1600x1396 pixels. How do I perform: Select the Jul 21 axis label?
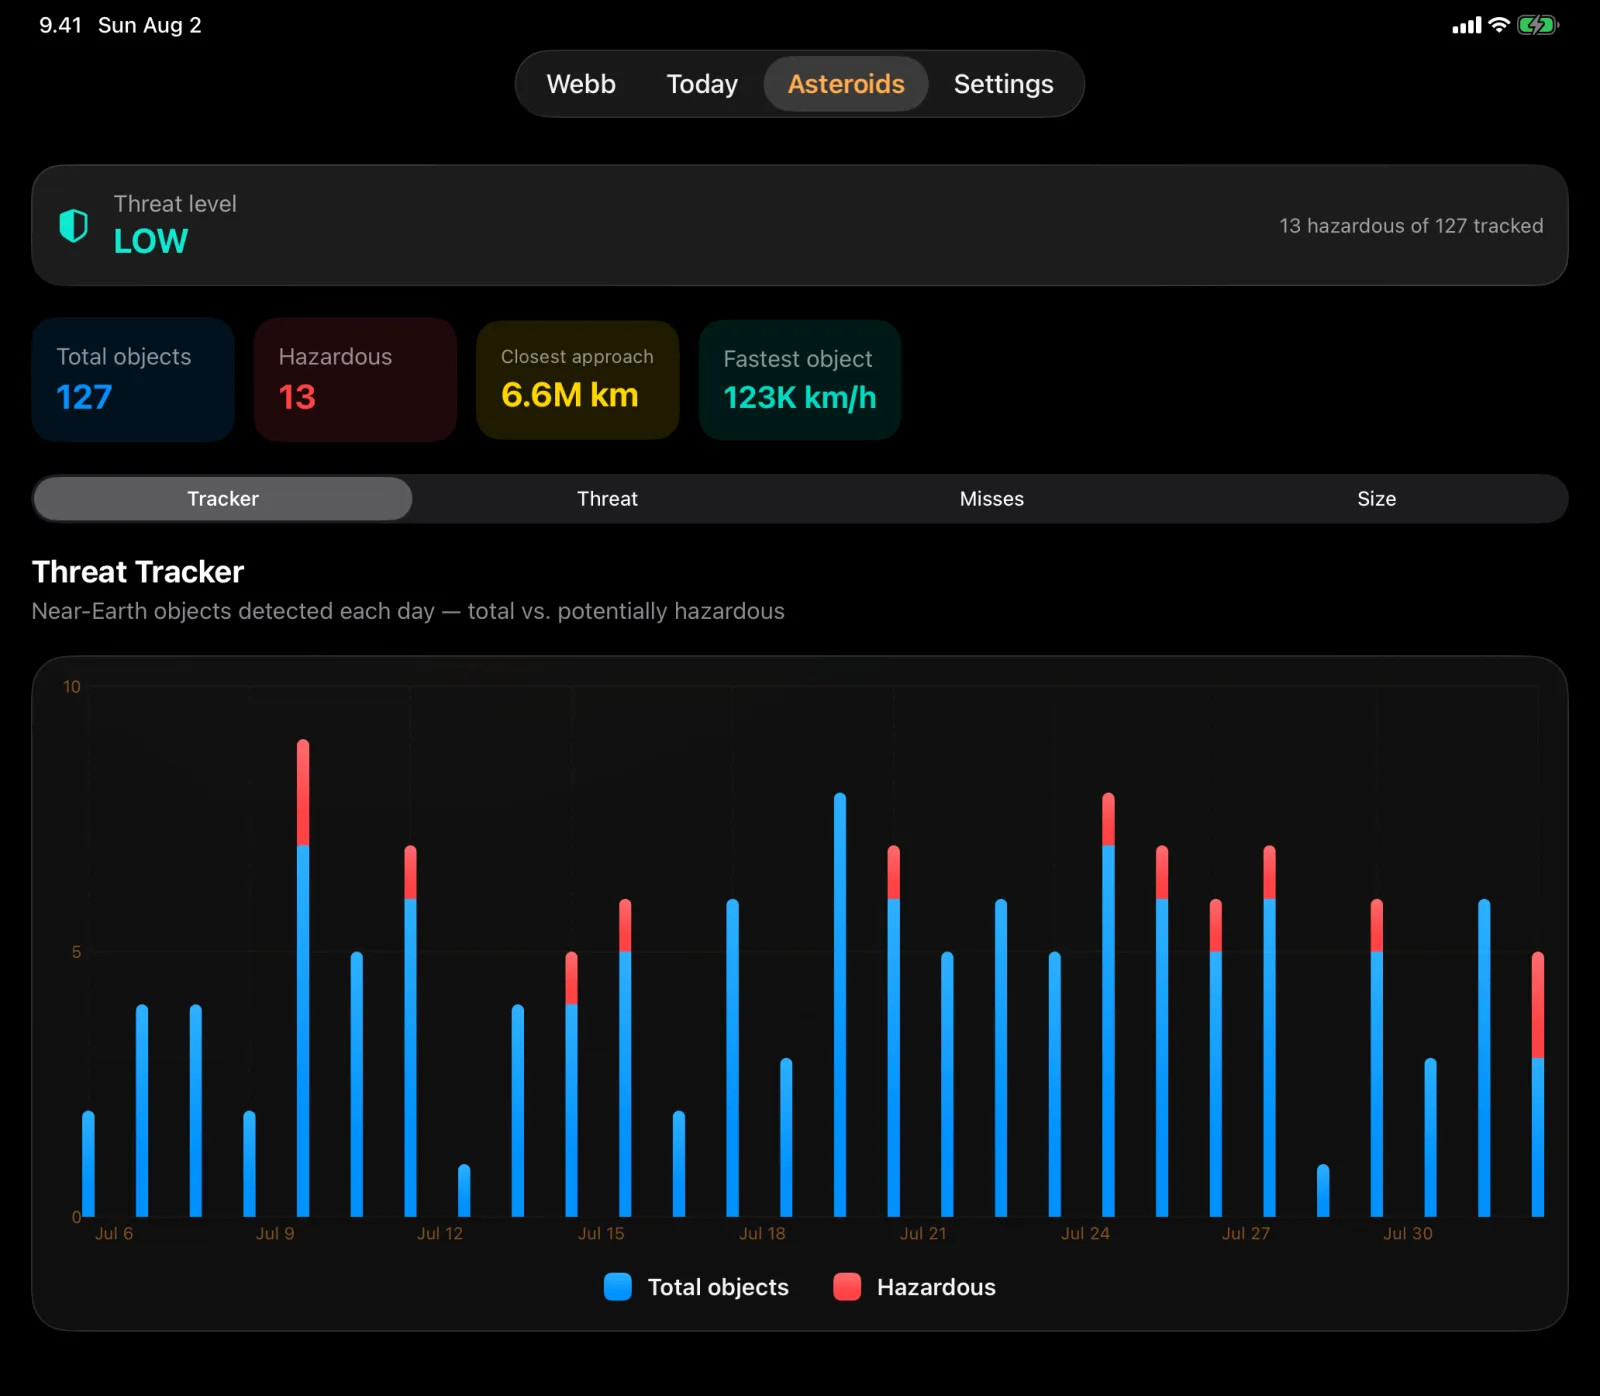(923, 1234)
